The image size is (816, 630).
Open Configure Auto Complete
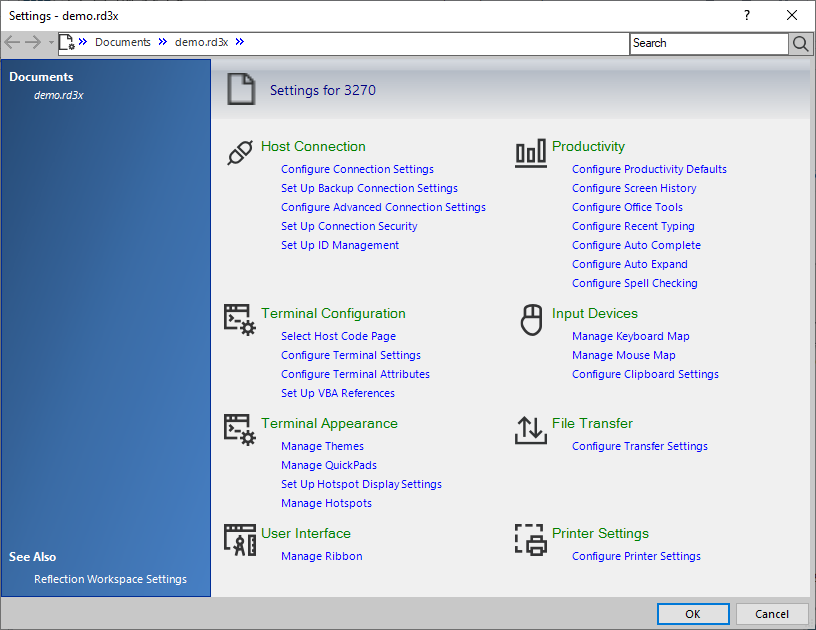(636, 245)
